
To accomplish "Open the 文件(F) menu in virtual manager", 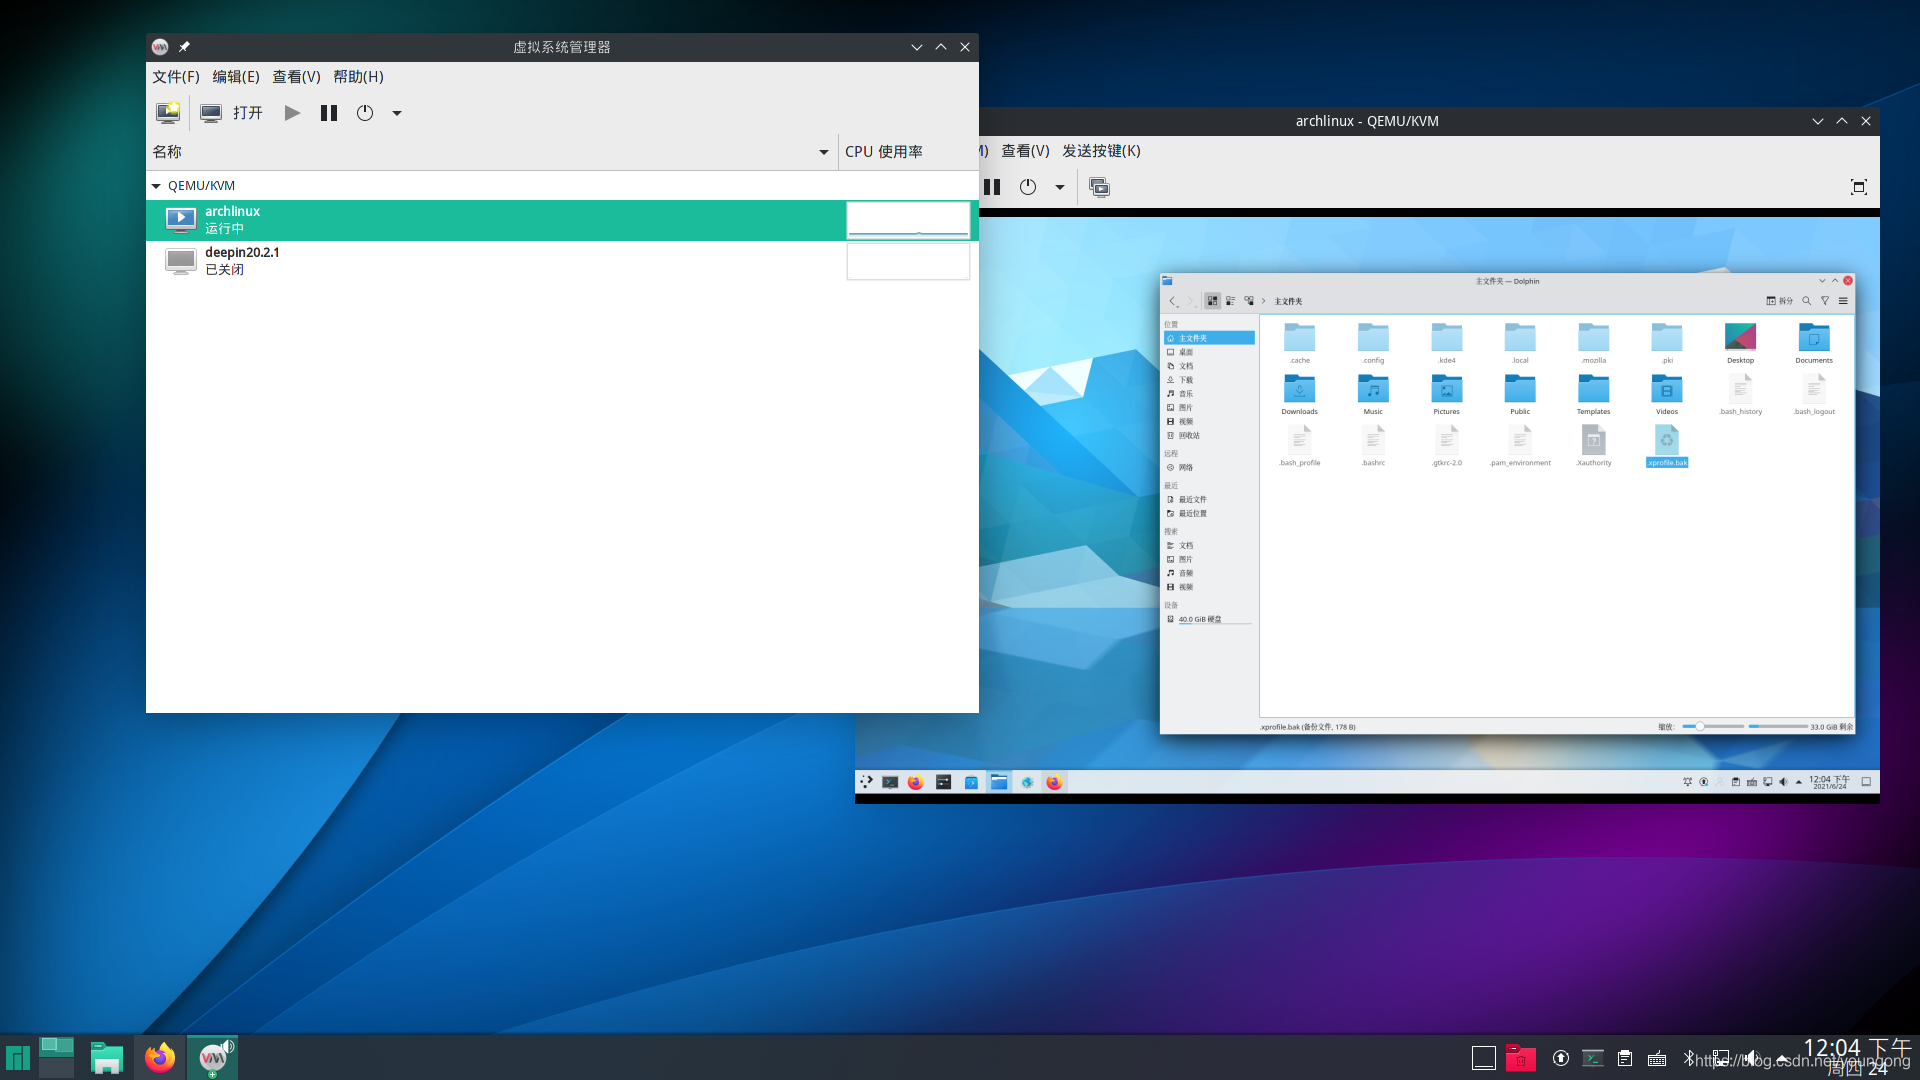I will 174,76.
